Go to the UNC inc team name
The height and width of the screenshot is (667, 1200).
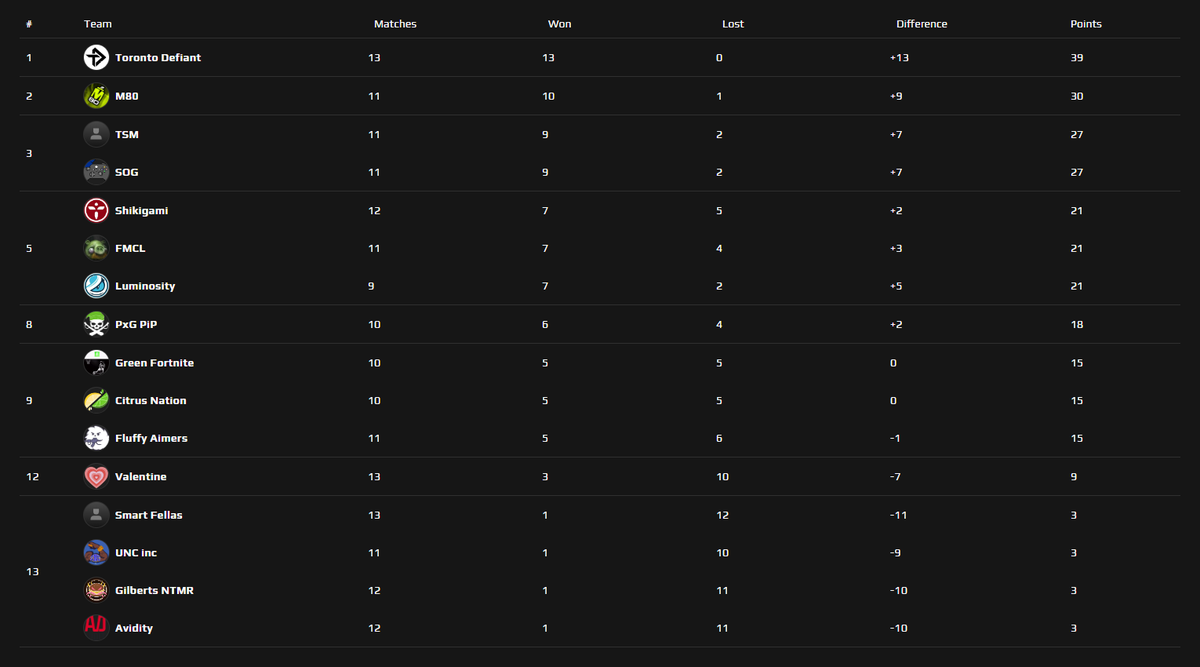pos(136,552)
